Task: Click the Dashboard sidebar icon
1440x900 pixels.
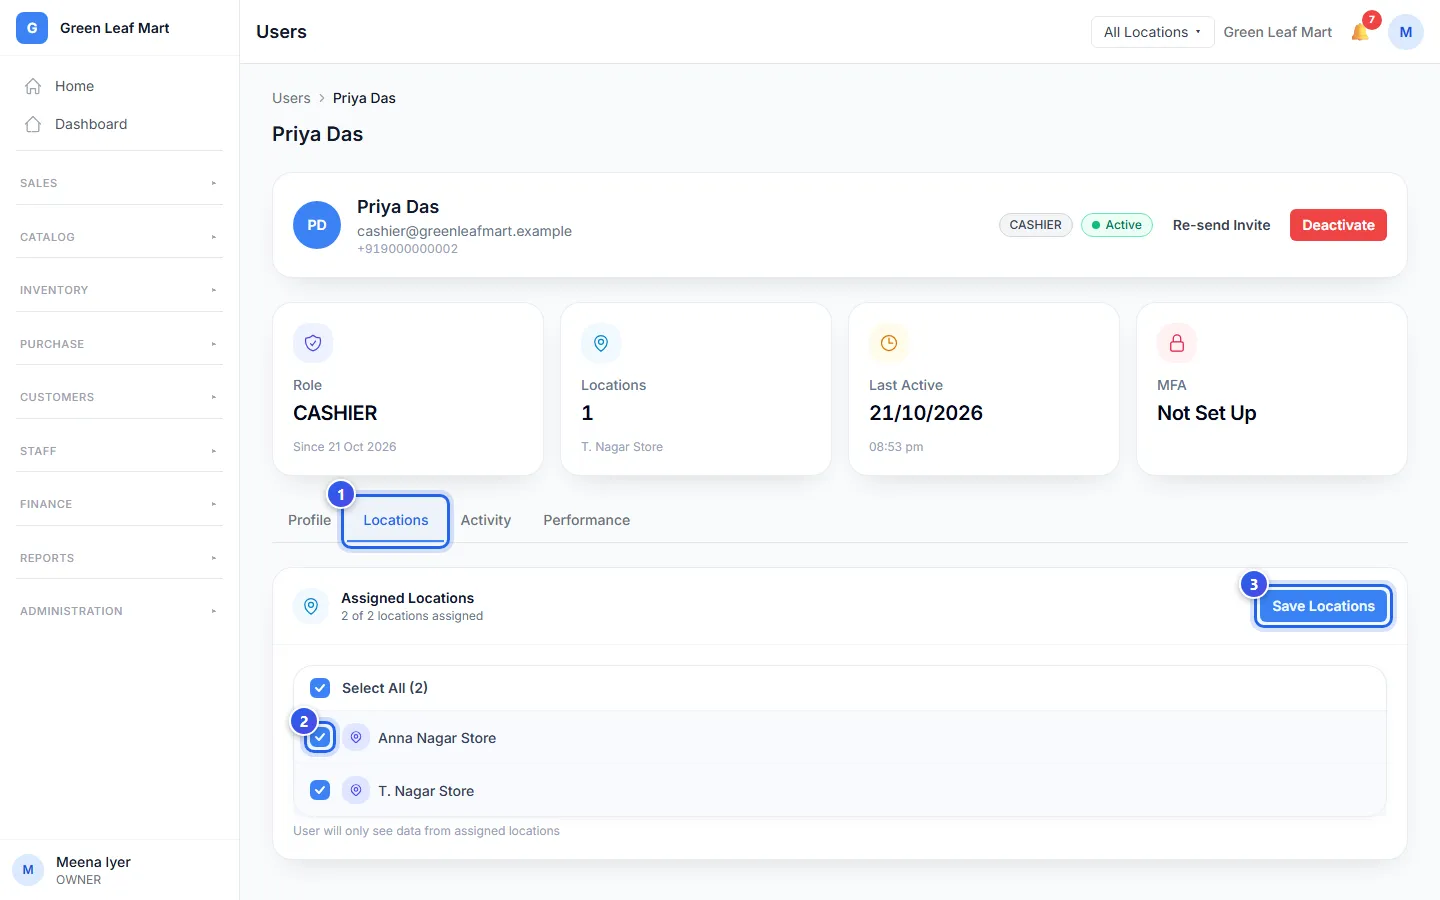Action: click(x=33, y=124)
